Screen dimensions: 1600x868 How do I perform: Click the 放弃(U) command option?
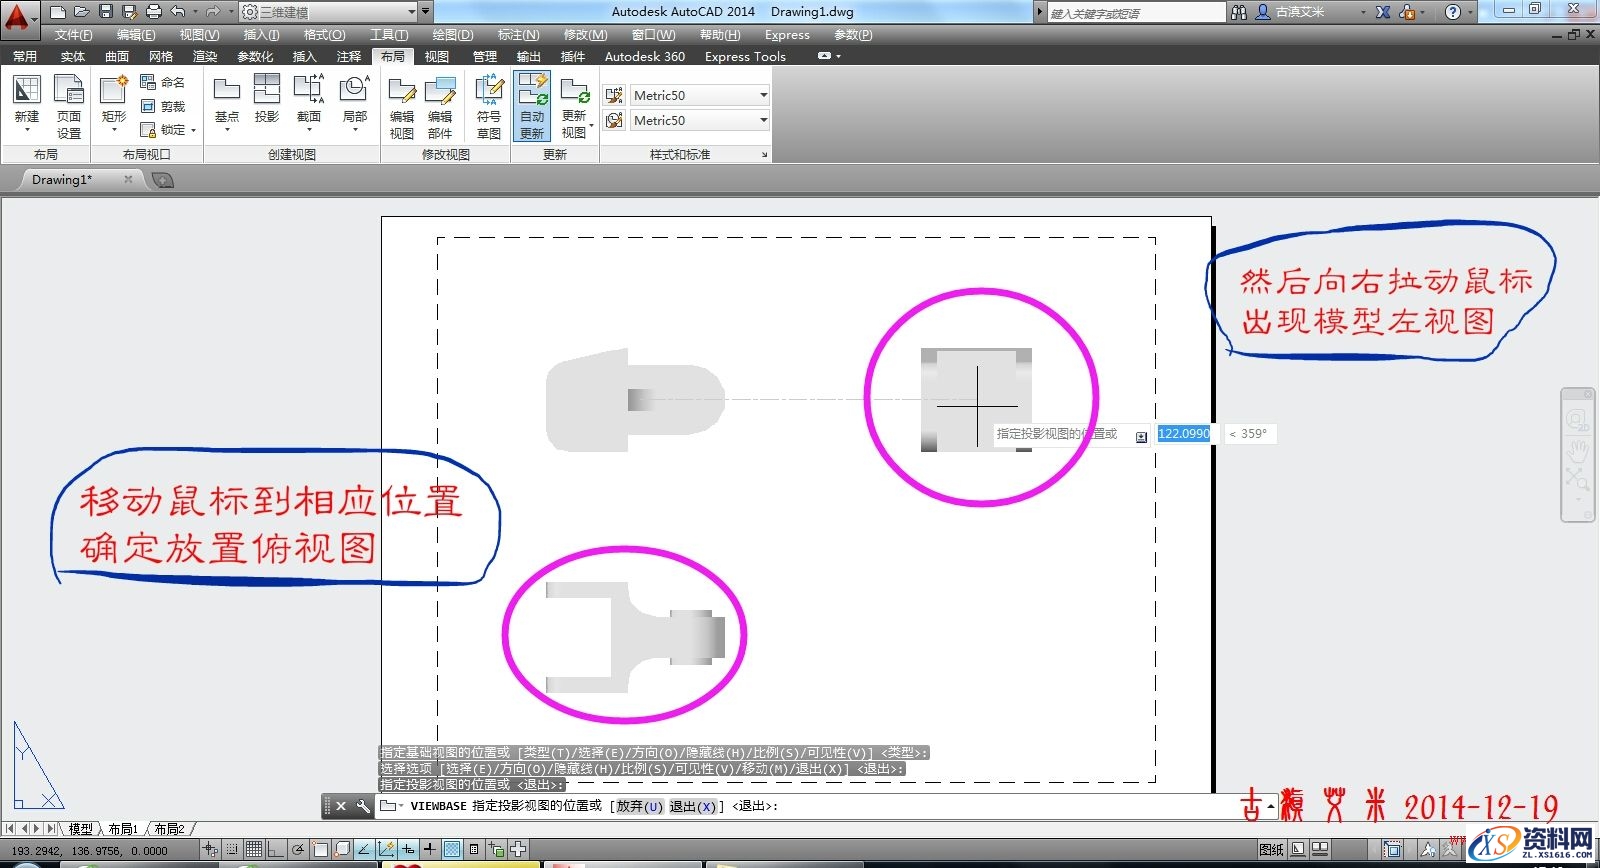point(639,806)
